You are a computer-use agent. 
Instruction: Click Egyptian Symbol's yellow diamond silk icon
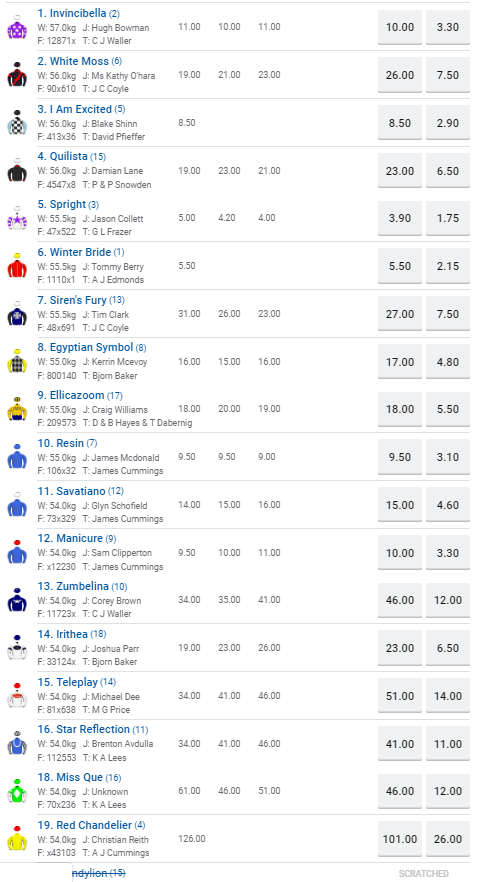pyautogui.click(x=17, y=361)
